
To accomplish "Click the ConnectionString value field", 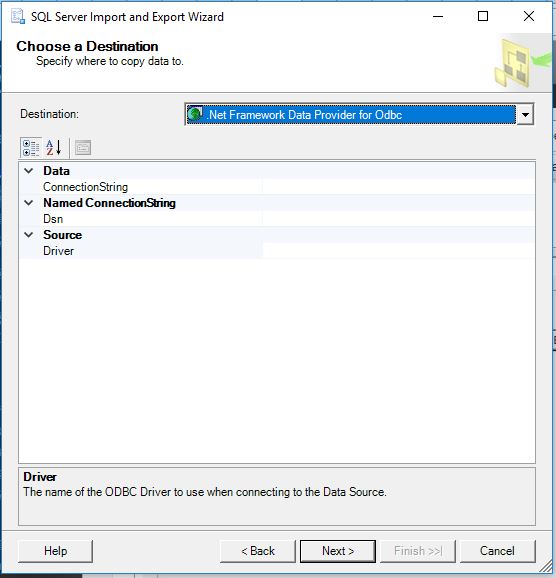I will pos(399,187).
